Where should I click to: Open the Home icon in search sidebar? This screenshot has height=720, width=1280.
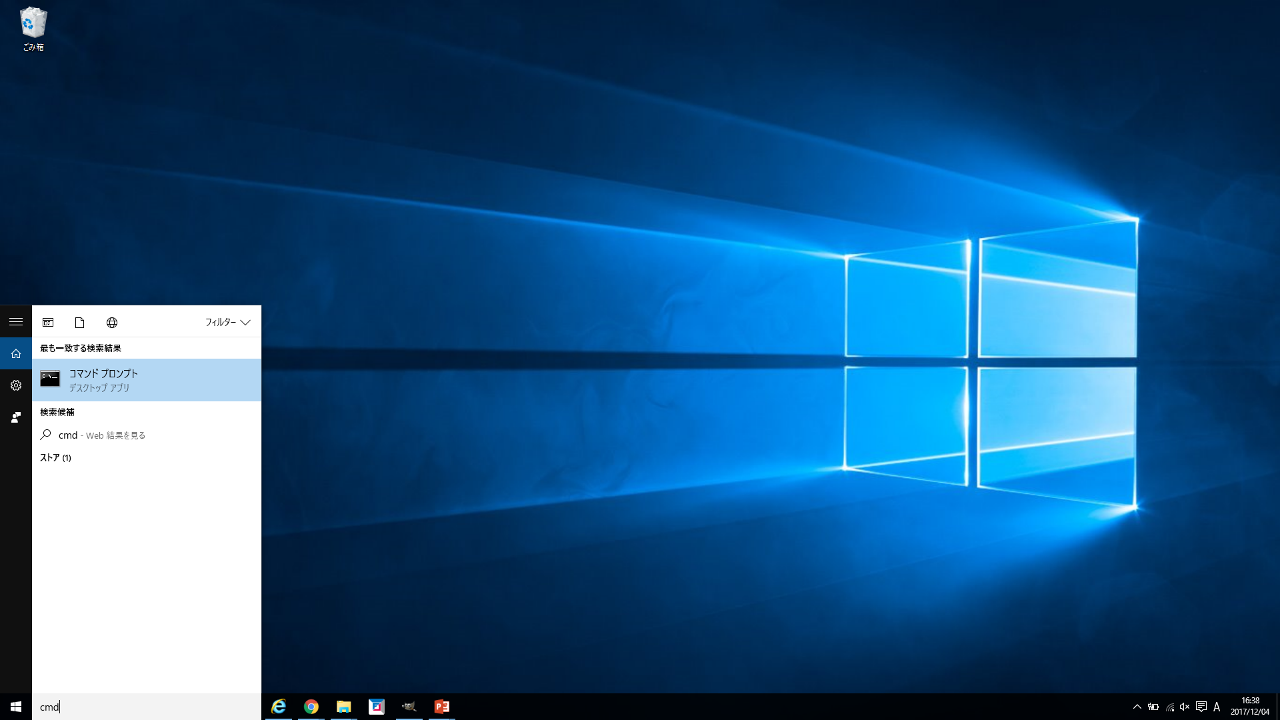(x=16, y=353)
